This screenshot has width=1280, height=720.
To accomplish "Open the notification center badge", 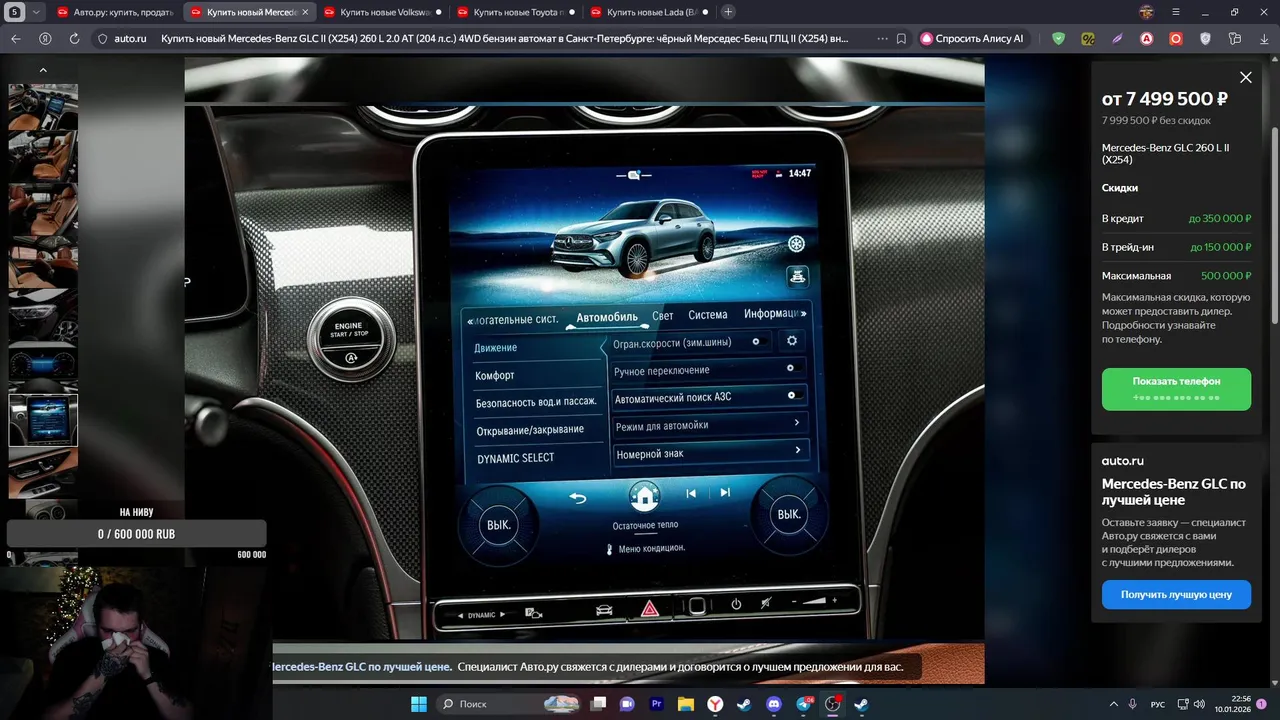I will pyautogui.click(x=1262, y=704).
